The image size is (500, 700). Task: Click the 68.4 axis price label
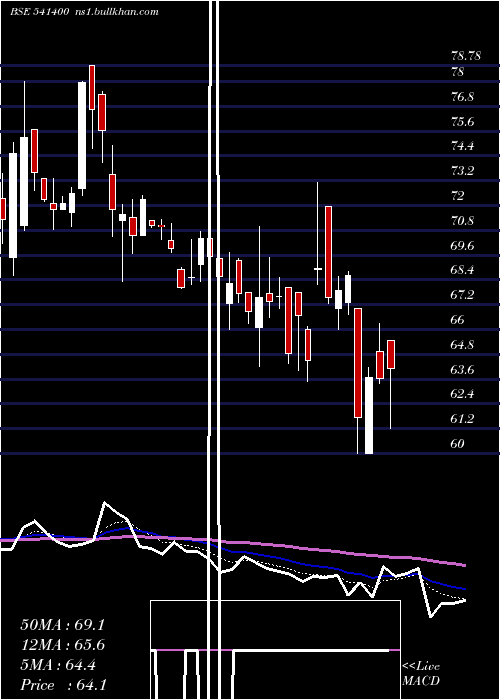pyautogui.click(x=462, y=271)
